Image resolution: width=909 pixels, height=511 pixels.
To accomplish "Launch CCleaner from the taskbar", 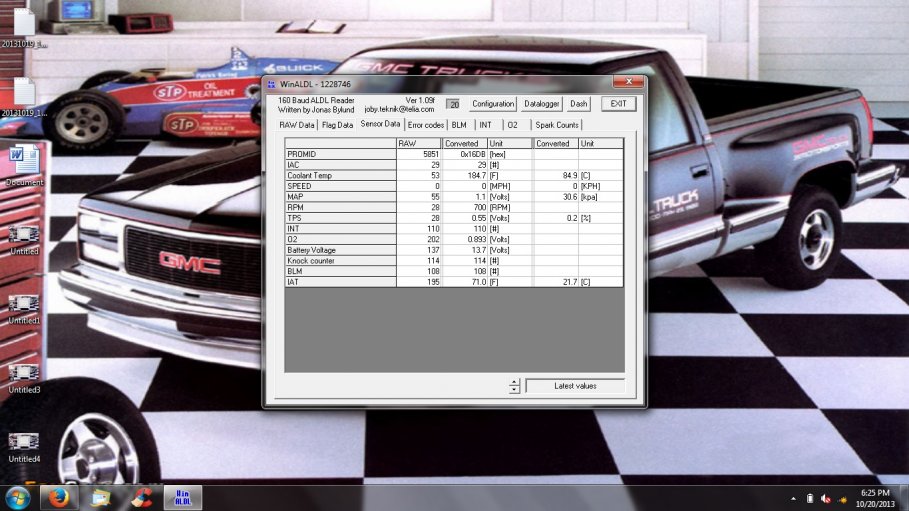I will pos(141,498).
